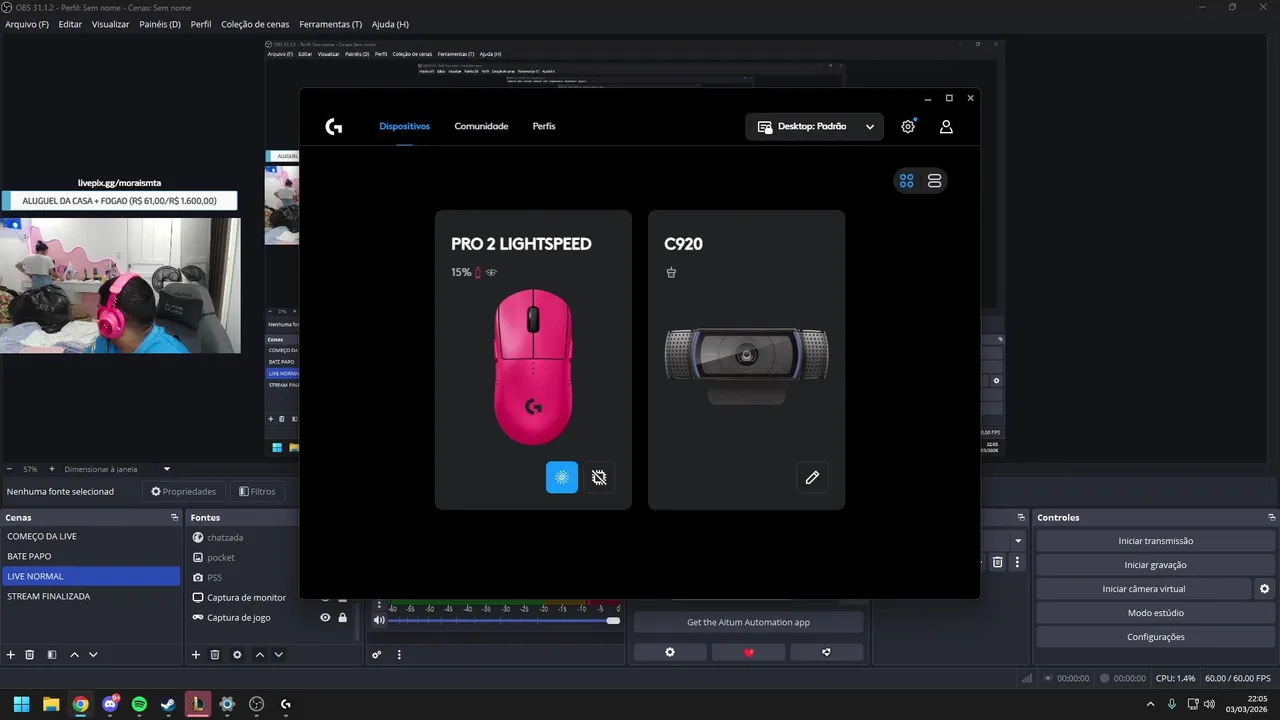Open Steam from the Windows taskbar
Viewport: 1280px width, 720px height.
point(168,704)
